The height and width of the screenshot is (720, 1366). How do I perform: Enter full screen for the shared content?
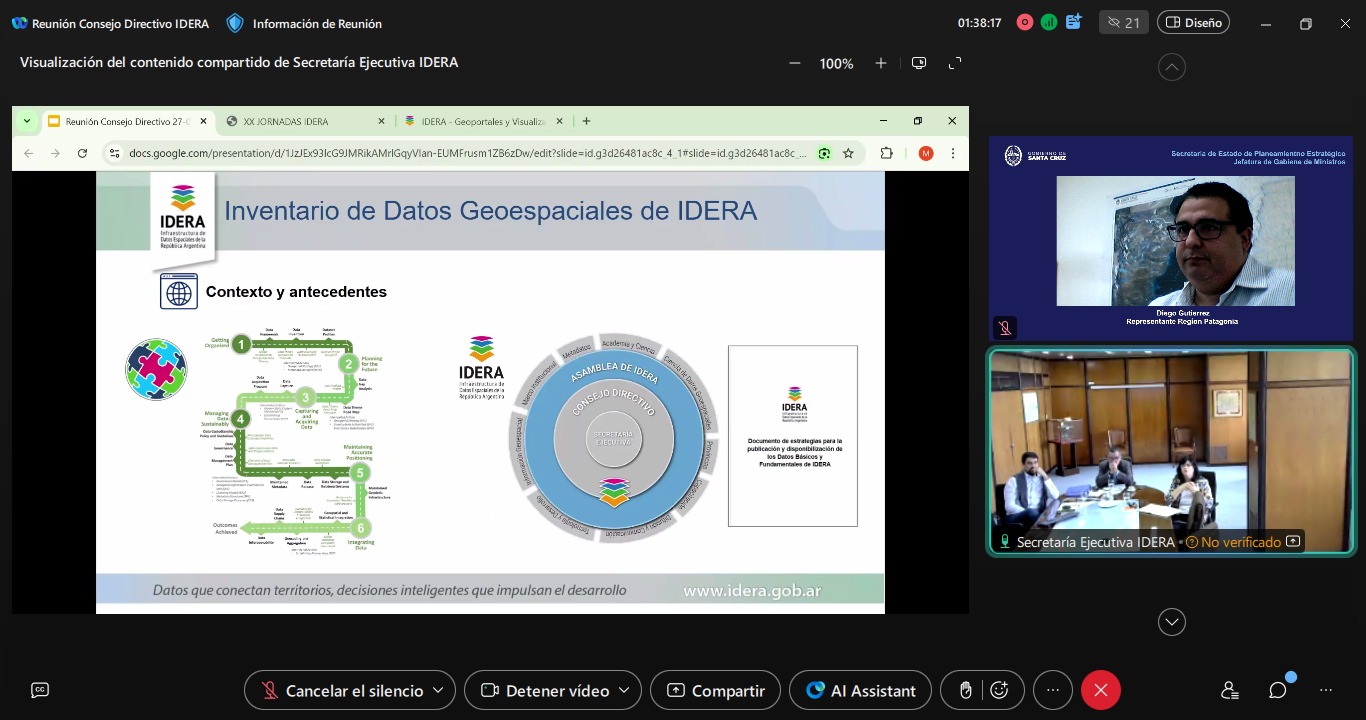point(955,63)
